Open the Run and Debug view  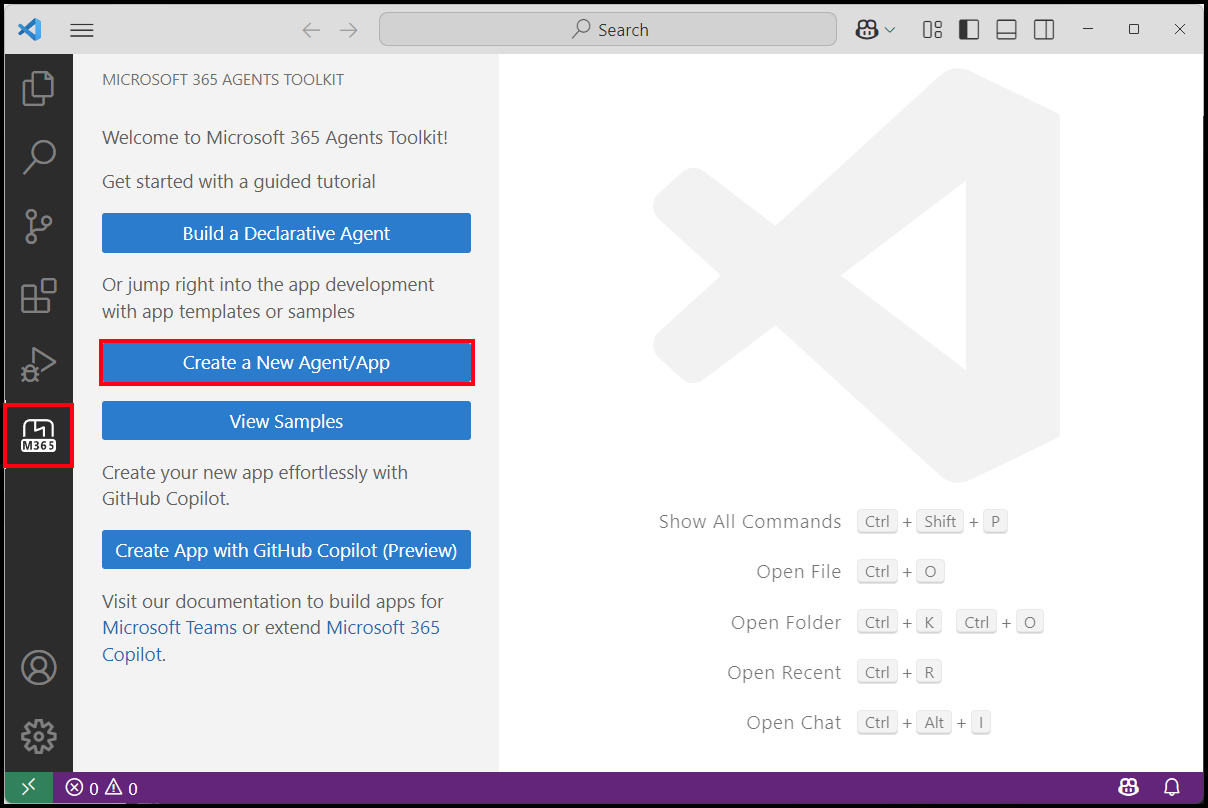coord(39,366)
